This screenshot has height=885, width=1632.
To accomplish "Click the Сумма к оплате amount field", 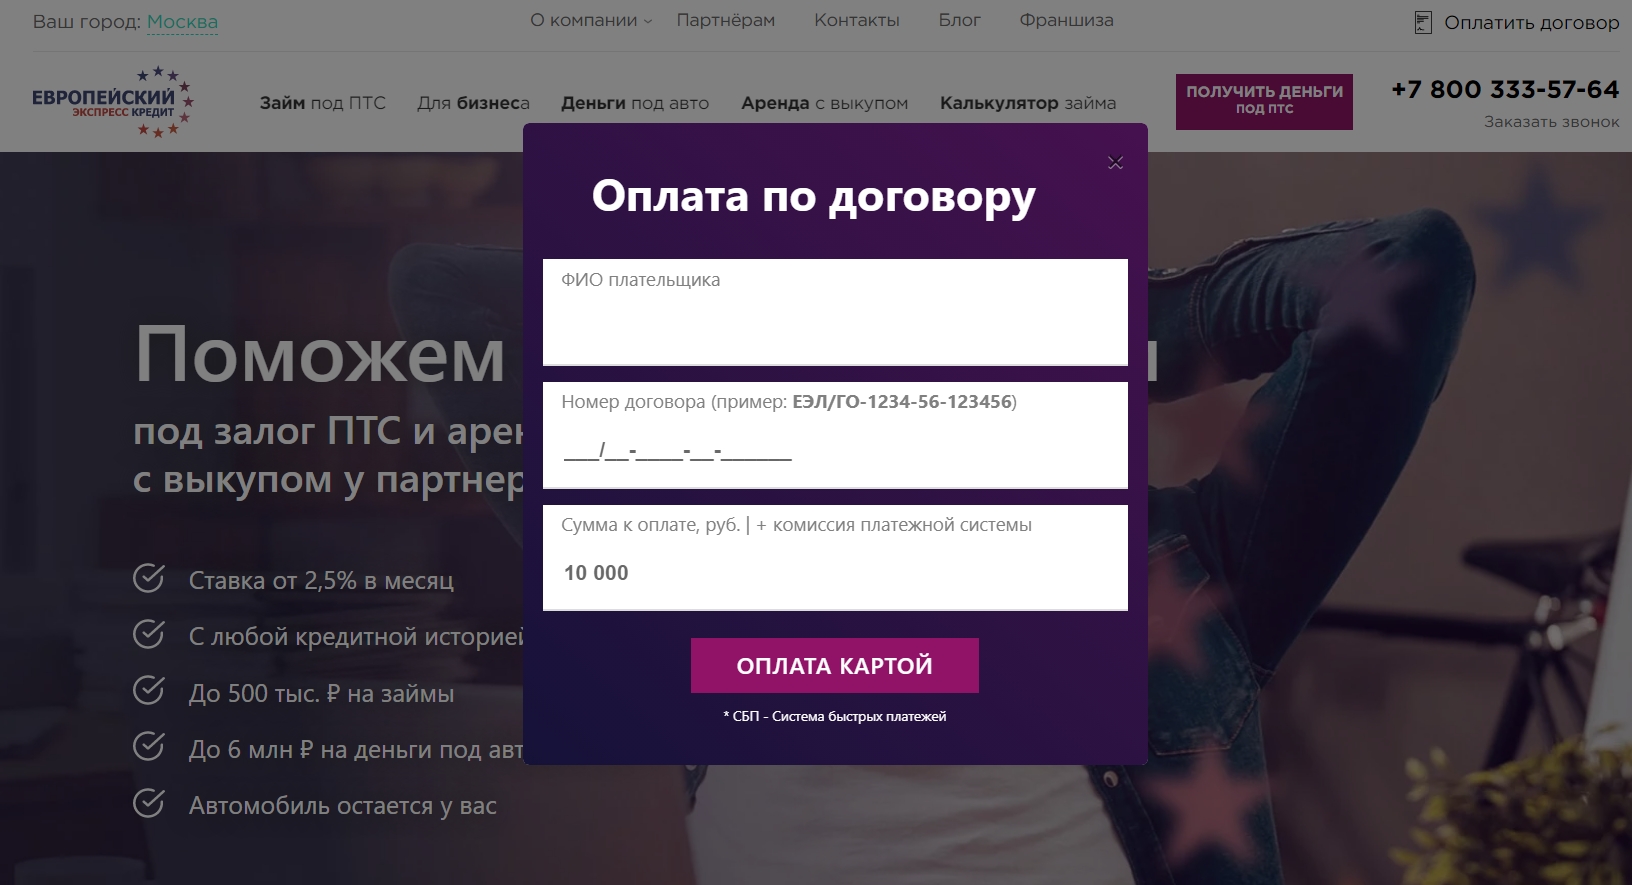I will [x=835, y=557].
